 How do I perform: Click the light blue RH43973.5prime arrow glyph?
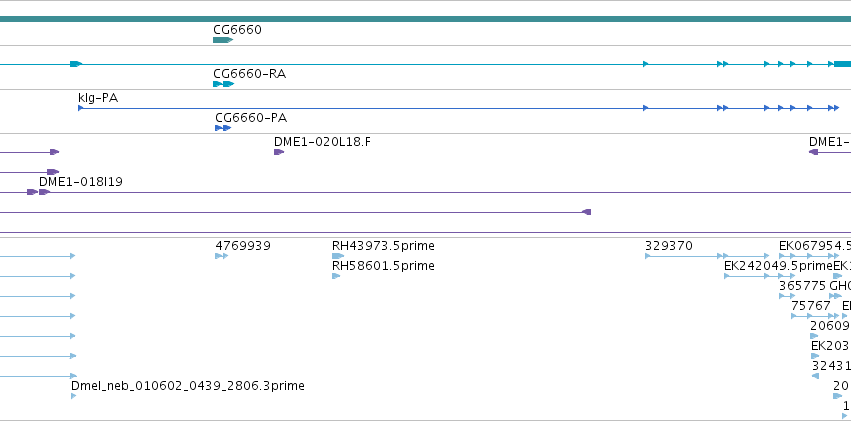coord(338,256)
